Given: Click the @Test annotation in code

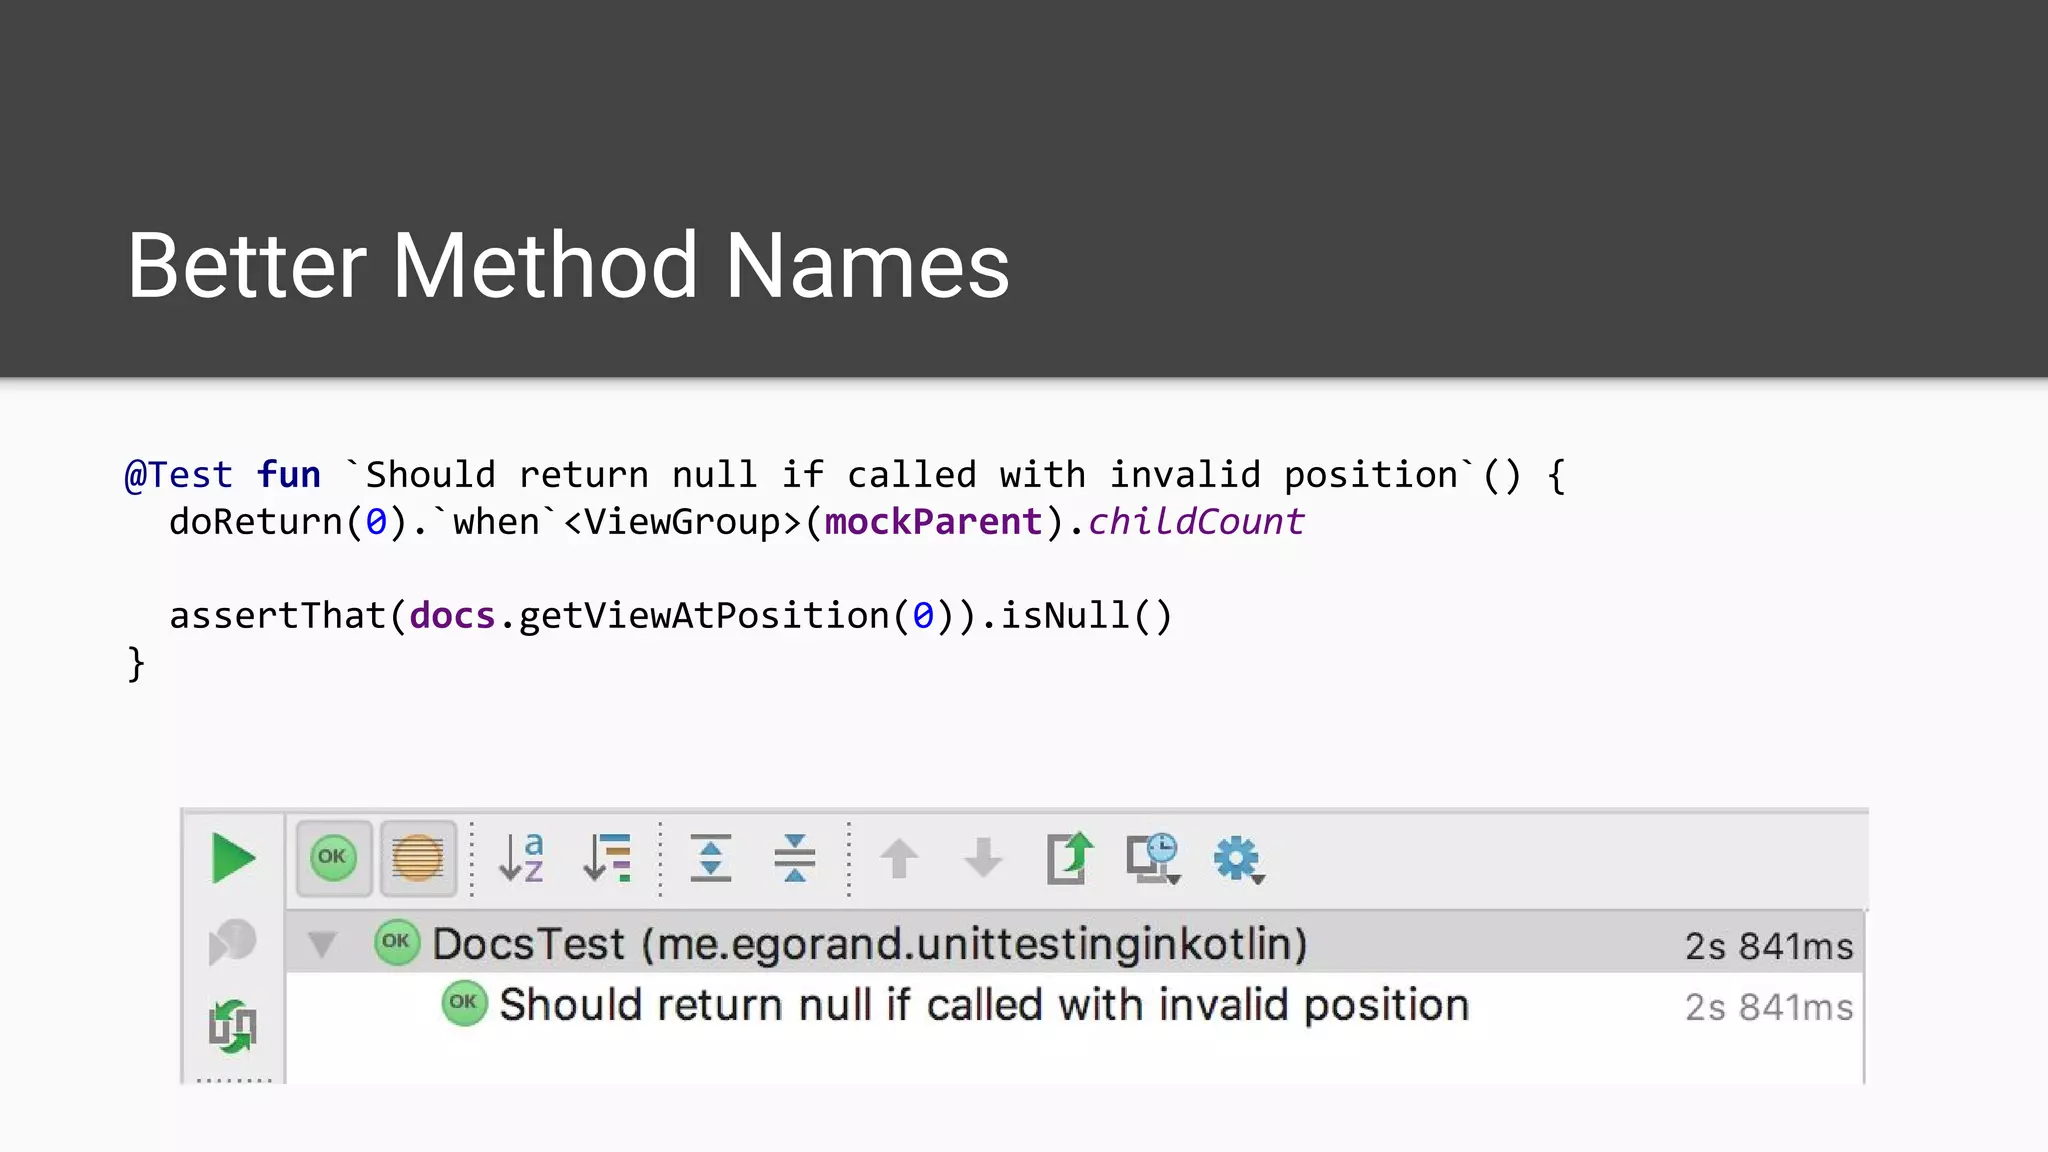Looking at the screenshot, I should coord(179,475).
